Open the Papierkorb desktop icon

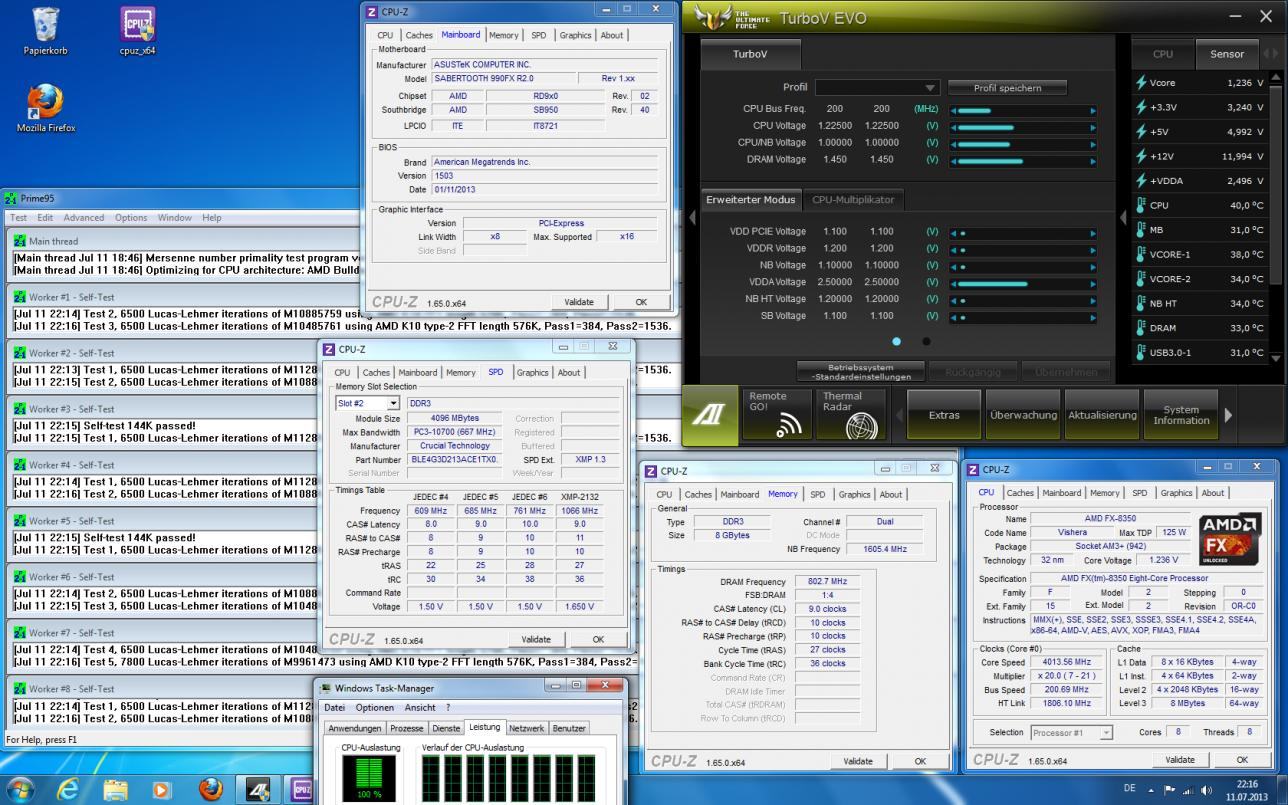click(45, 30)
